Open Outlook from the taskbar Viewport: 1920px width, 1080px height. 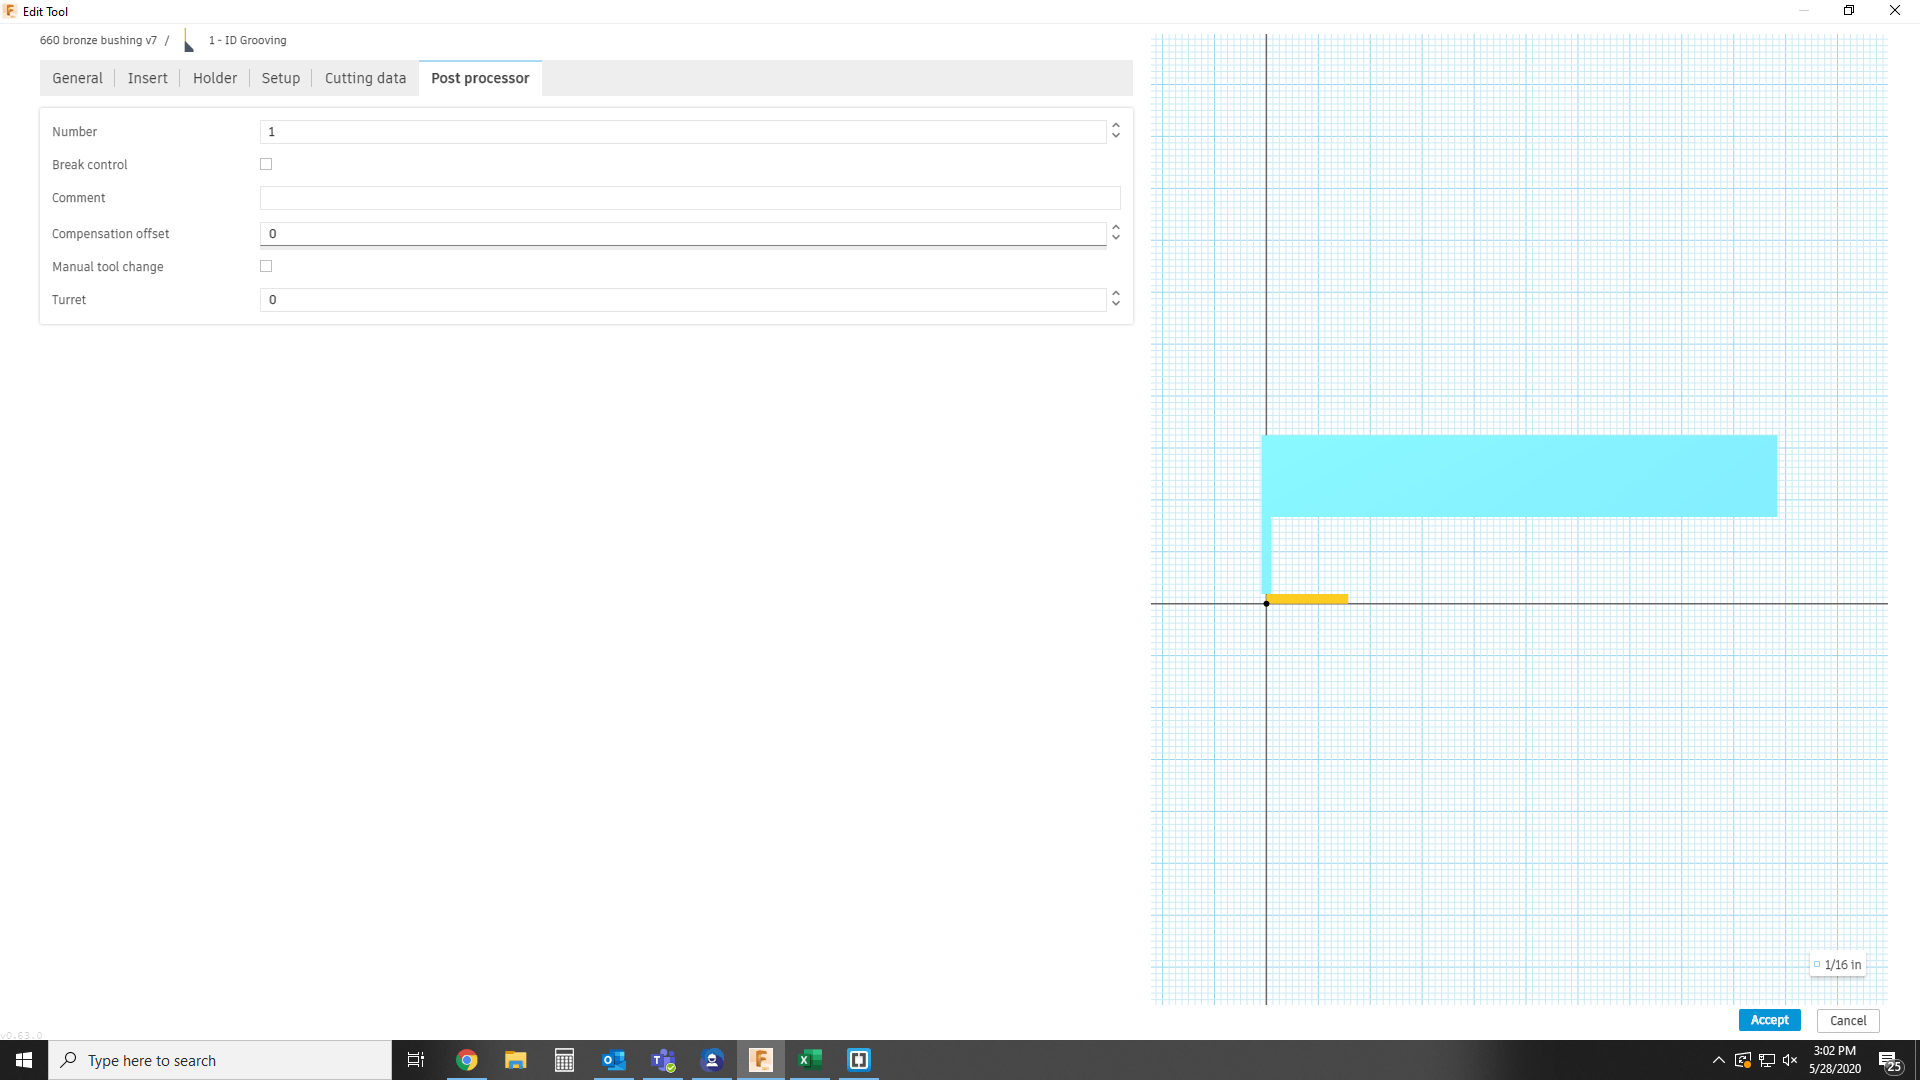pos(613,1060)
